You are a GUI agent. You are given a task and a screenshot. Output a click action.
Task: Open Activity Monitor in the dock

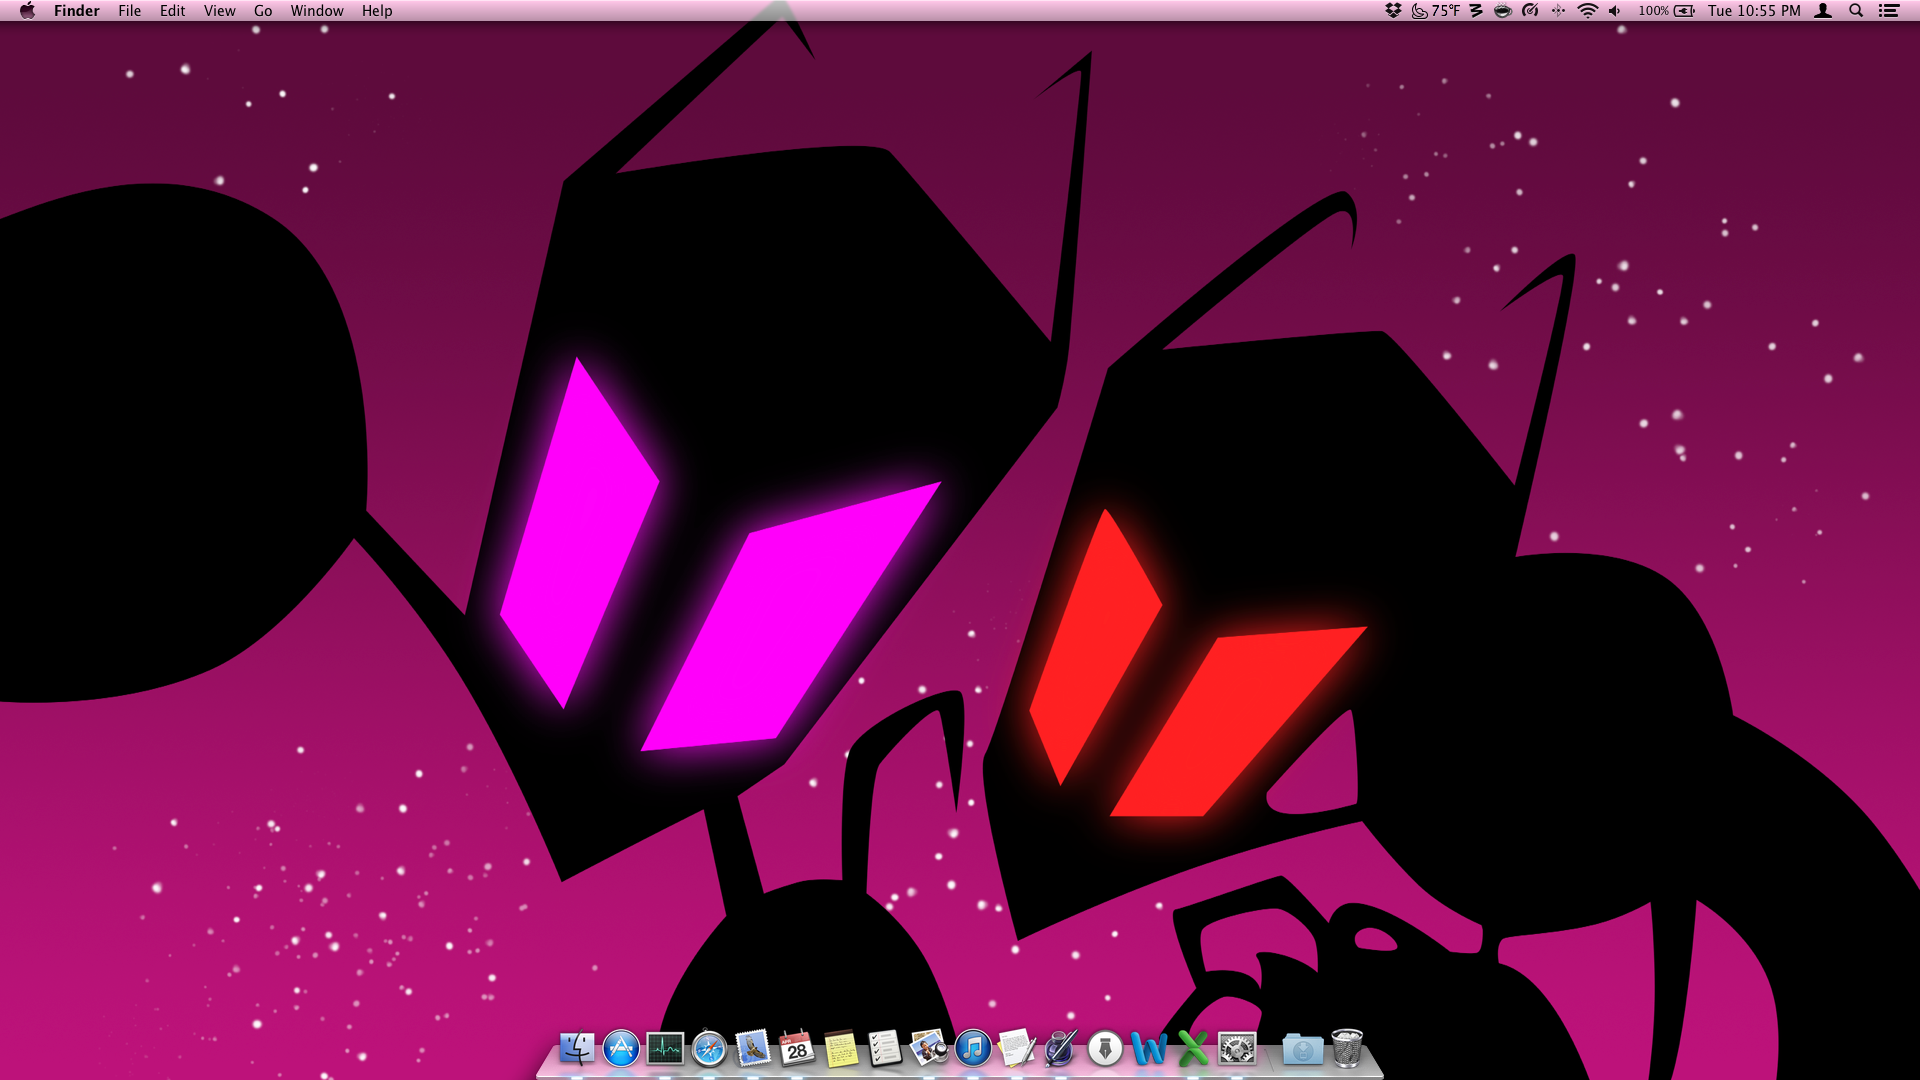click(665, 1048)
